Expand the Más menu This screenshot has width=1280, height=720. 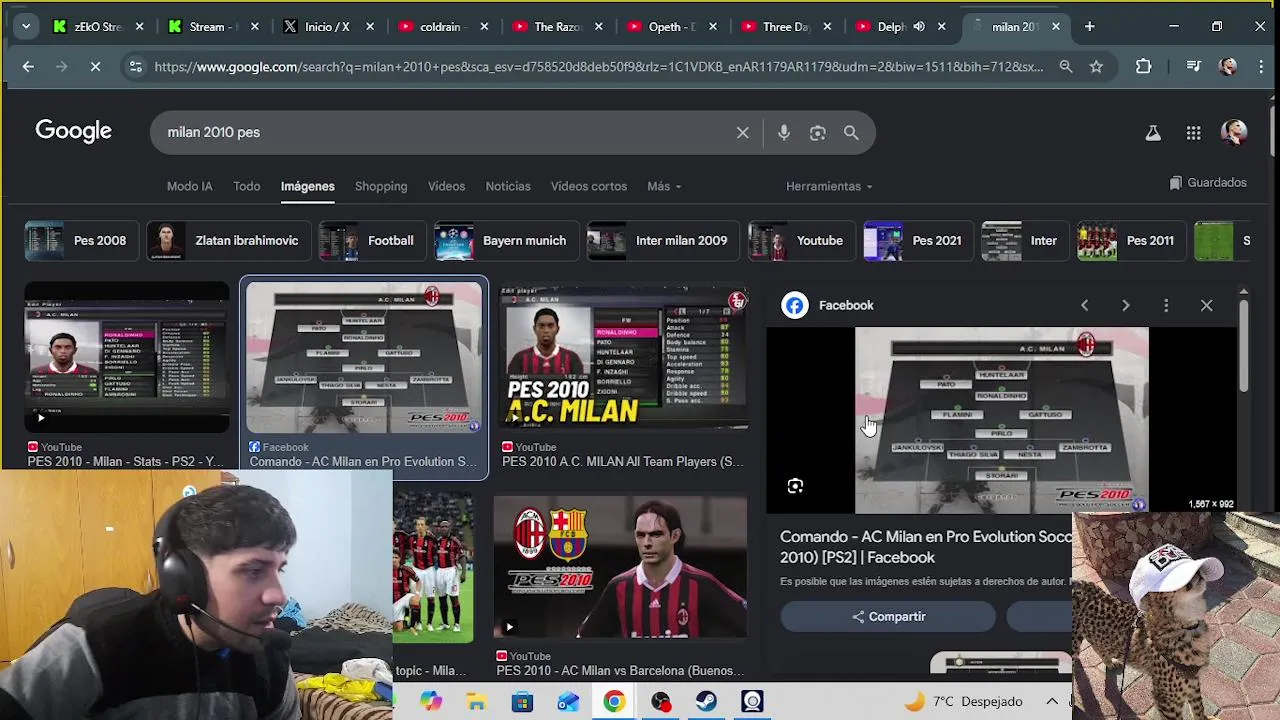(x=664, y=186)
